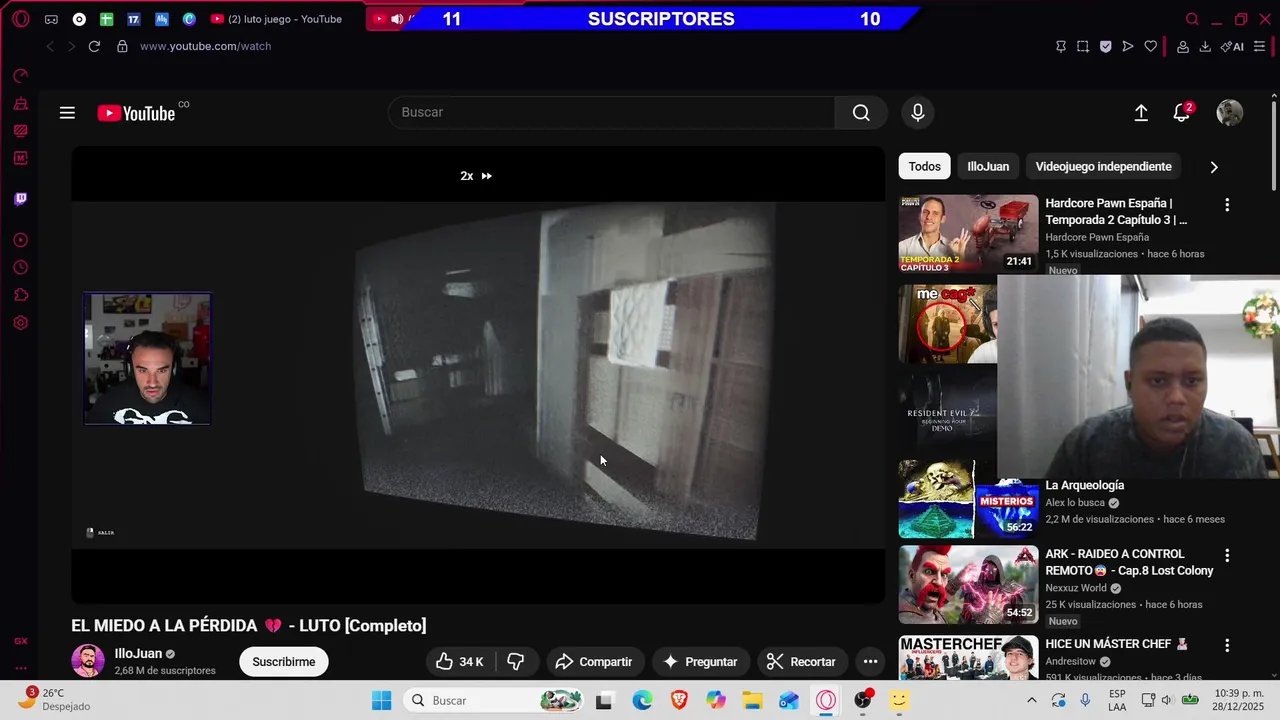
Task: Open options for Hice un Máster Chef video
Action: [1227, 646]
